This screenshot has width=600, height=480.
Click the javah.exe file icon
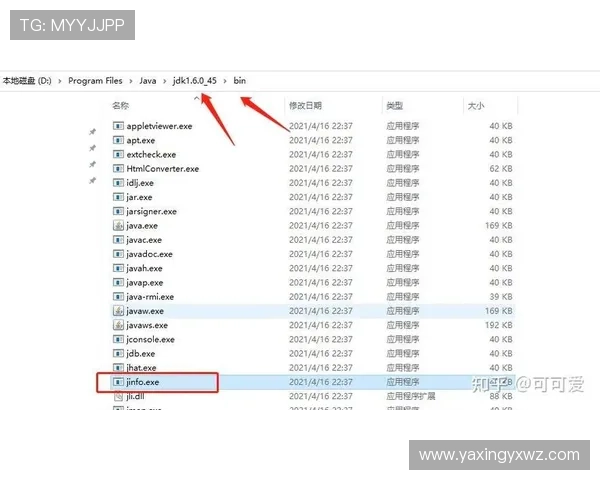(118, 268)
